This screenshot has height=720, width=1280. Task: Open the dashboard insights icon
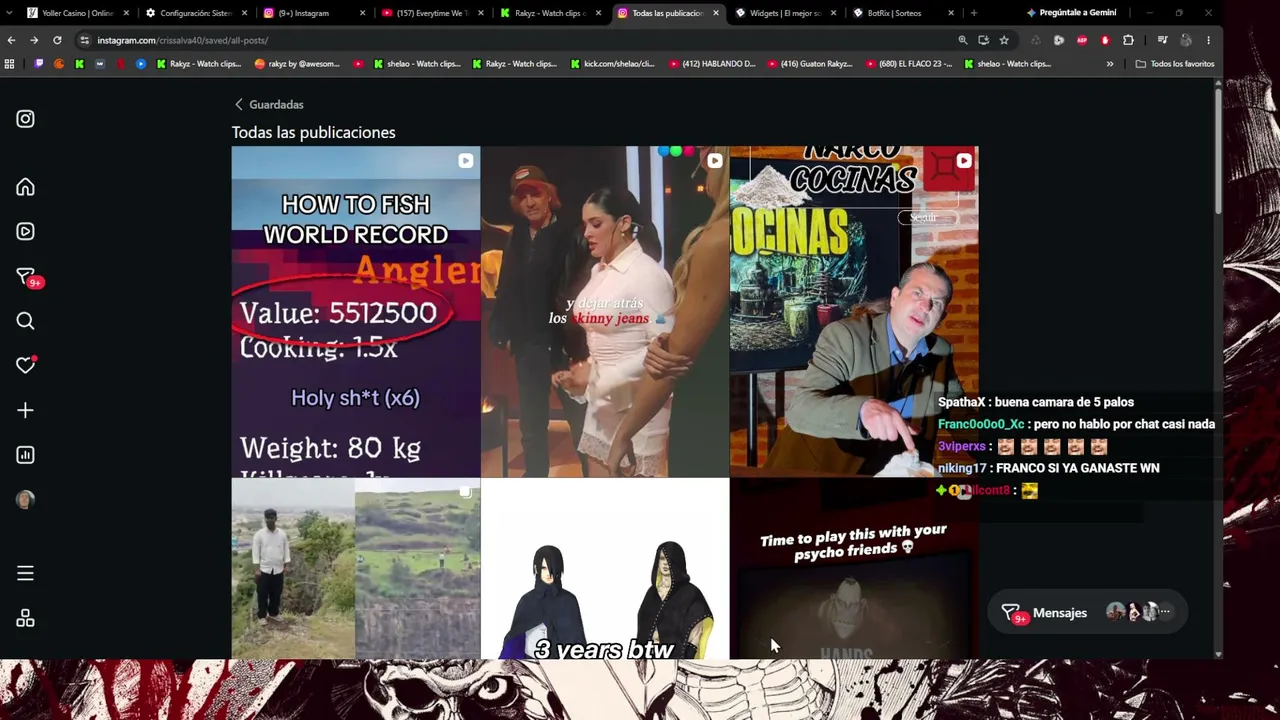(26, 455)
